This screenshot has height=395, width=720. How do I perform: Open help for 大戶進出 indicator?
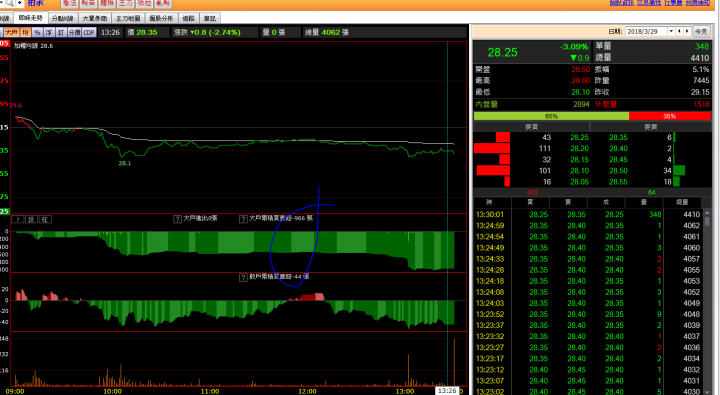[x=178, y=219]
